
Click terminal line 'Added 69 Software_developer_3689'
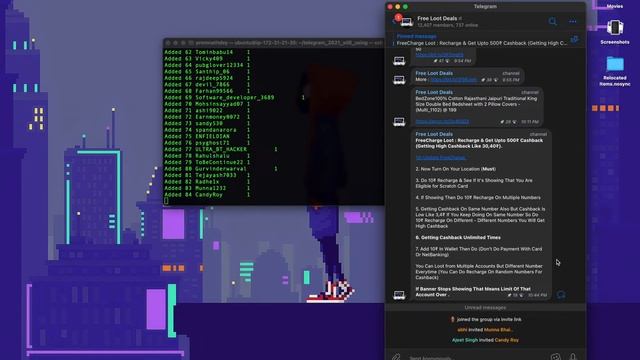click(x=234, y=98)
